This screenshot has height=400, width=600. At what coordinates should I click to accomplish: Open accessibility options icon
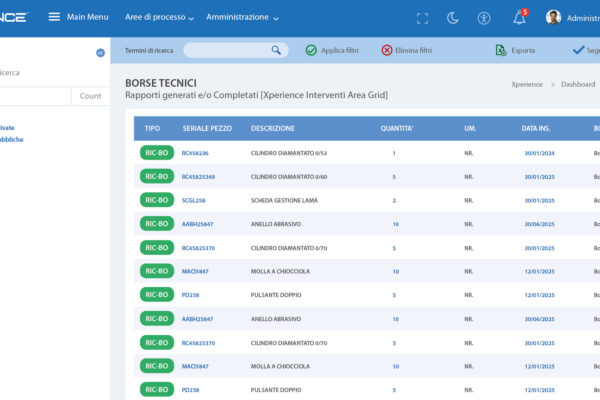[484, 18]
